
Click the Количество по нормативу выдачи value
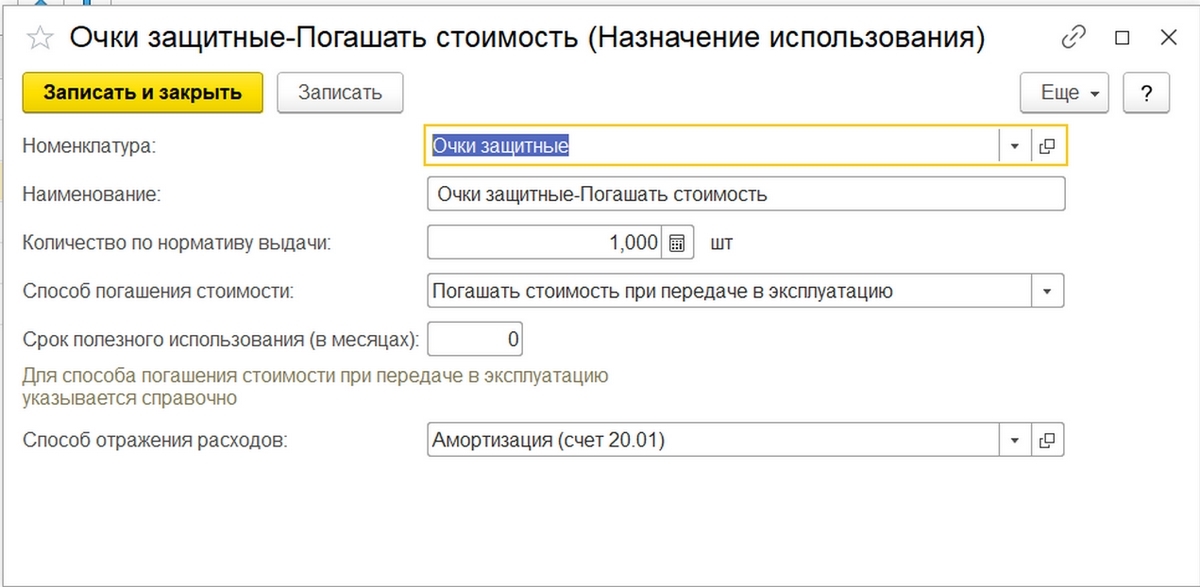point(545,243)
